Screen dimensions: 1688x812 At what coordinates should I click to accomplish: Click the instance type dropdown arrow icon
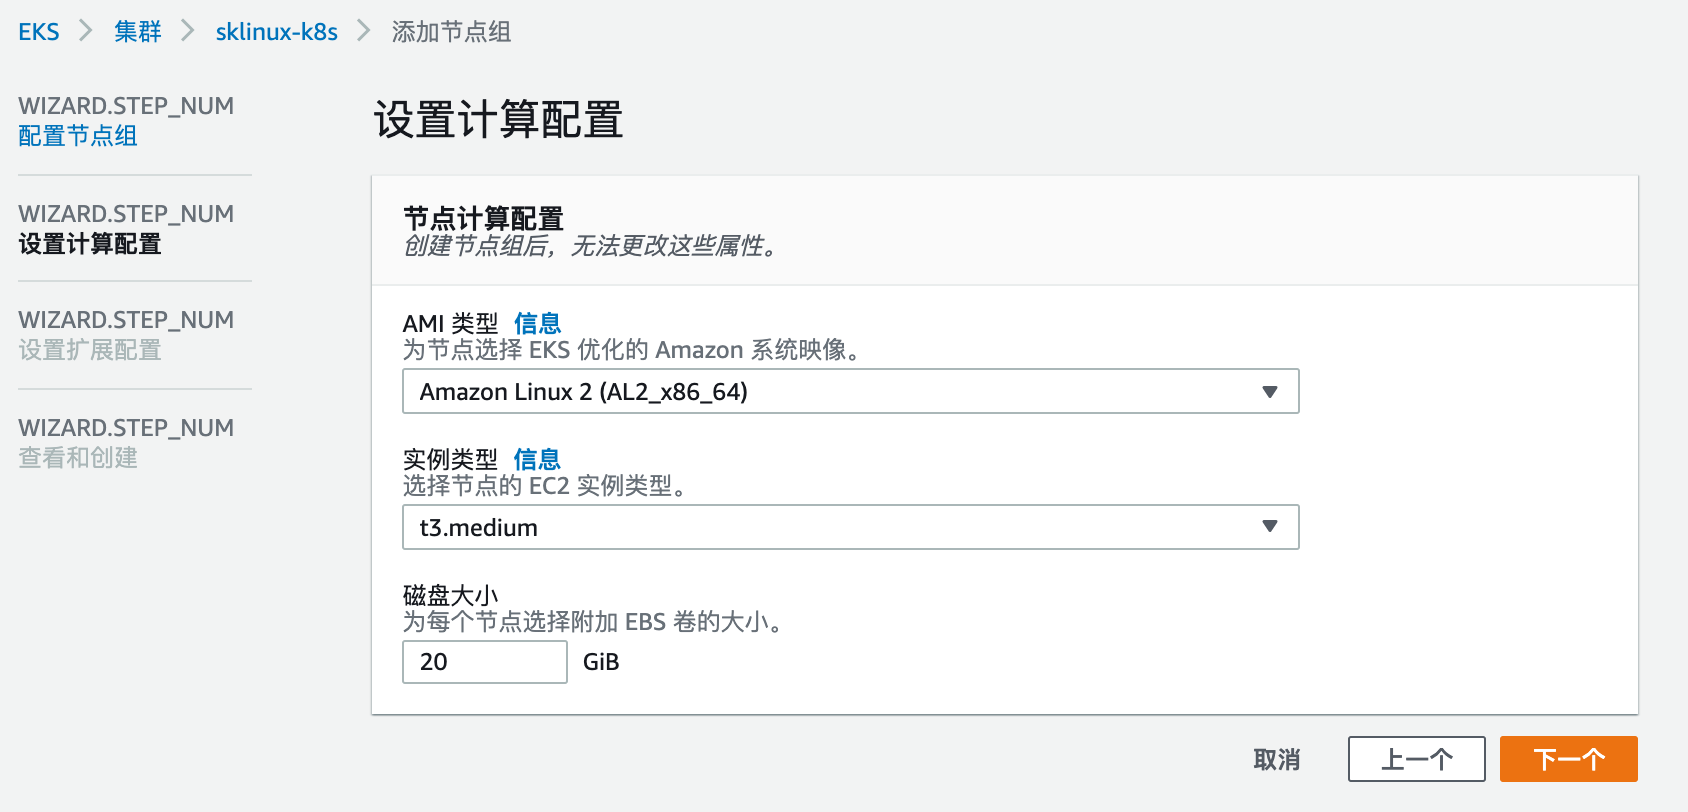[x=1270, y=527]
